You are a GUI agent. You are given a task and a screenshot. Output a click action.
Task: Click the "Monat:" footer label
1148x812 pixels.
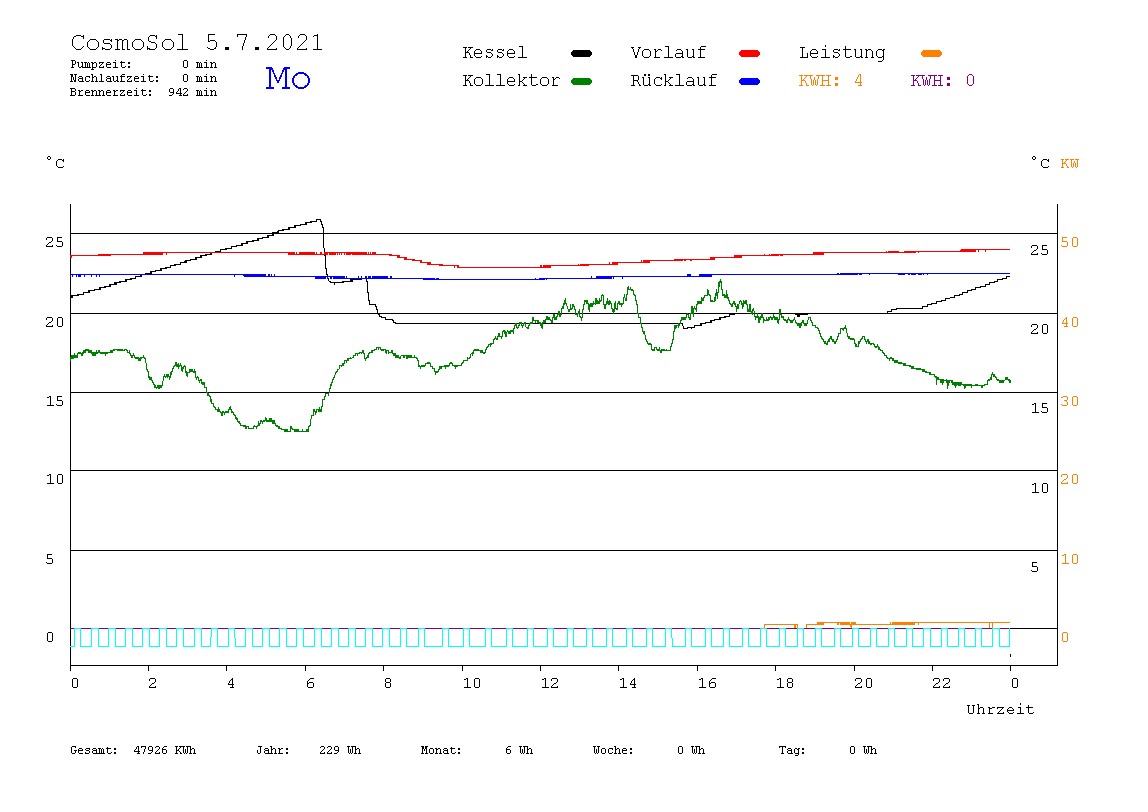pos(441,750)
